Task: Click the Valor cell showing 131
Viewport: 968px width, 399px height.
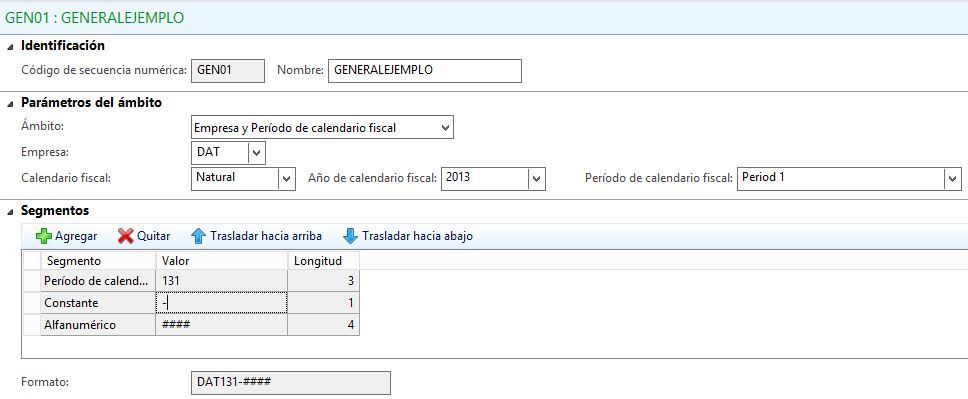Action: [x=221, y=281]
